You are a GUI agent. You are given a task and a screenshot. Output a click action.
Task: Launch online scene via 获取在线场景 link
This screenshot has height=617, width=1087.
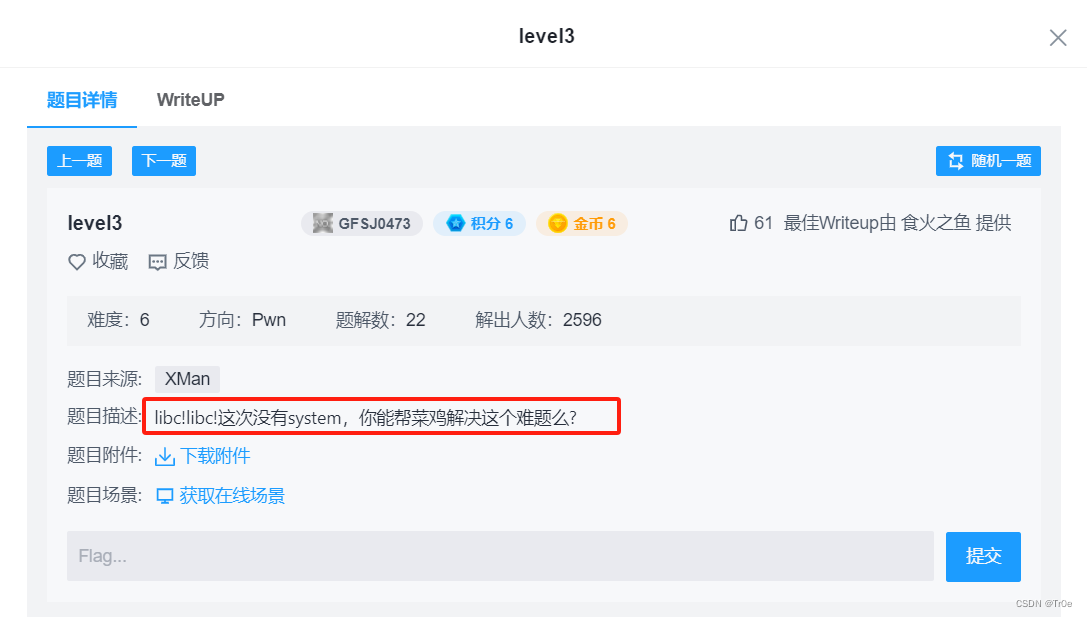coord(231,494)
